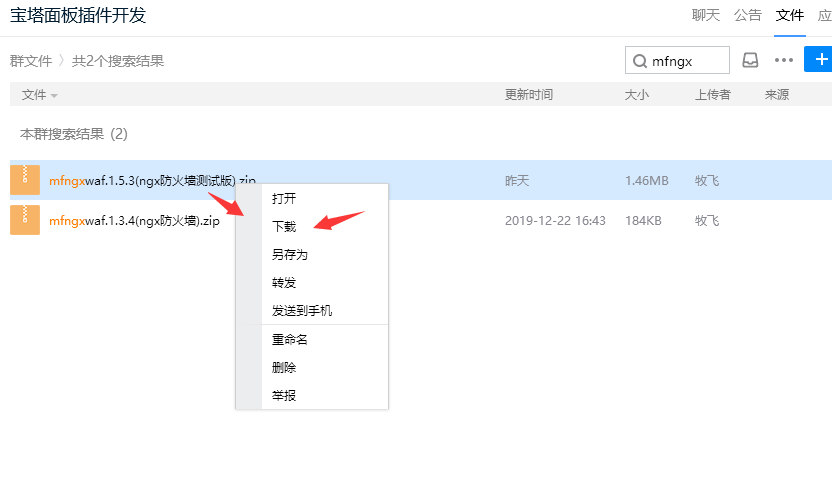Open the three-dot more options menu
This screenshot has height=498, width=832.
tap(784, 60)
